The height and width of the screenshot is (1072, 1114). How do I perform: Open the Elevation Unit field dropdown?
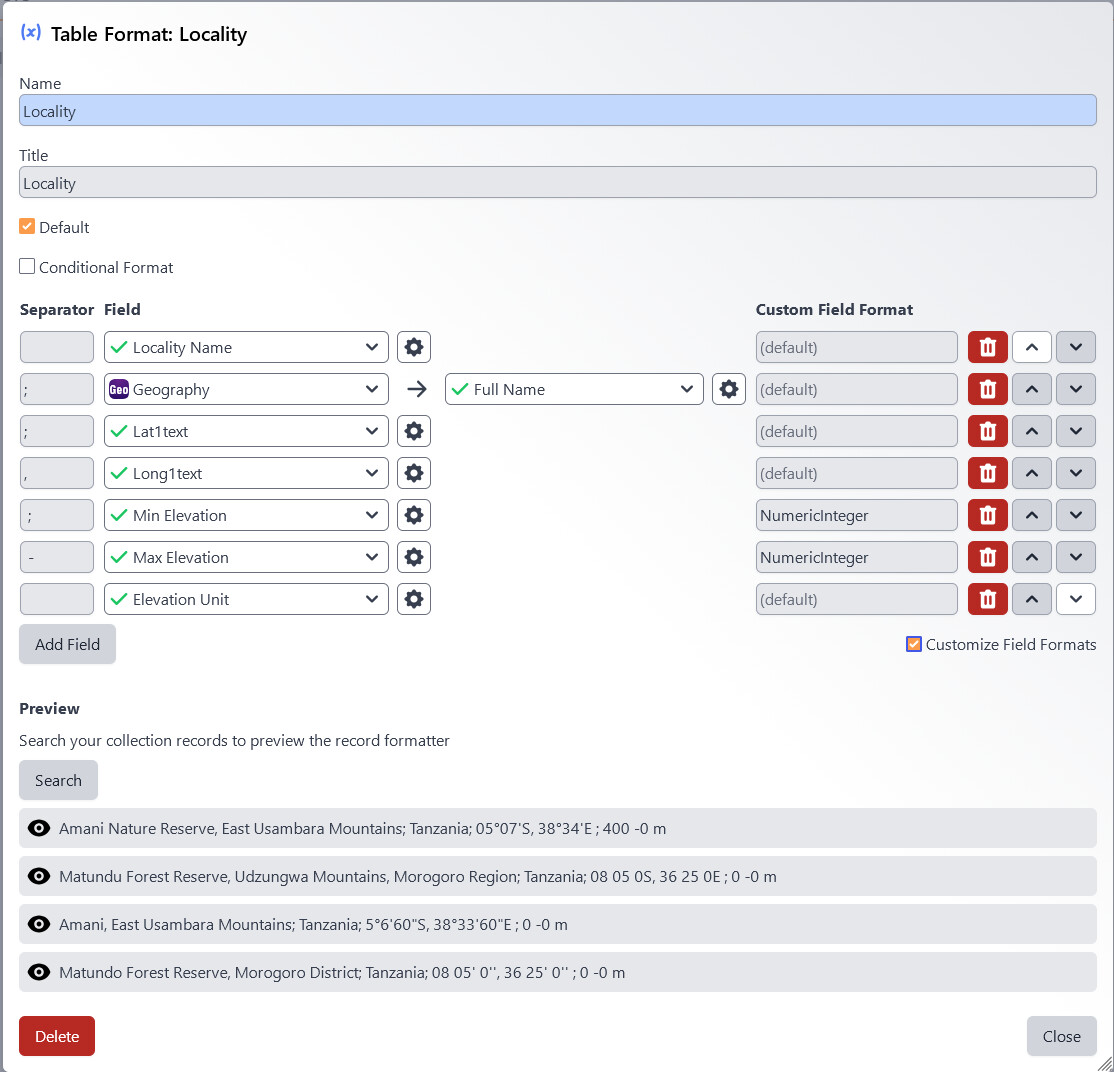pos(246,599)
